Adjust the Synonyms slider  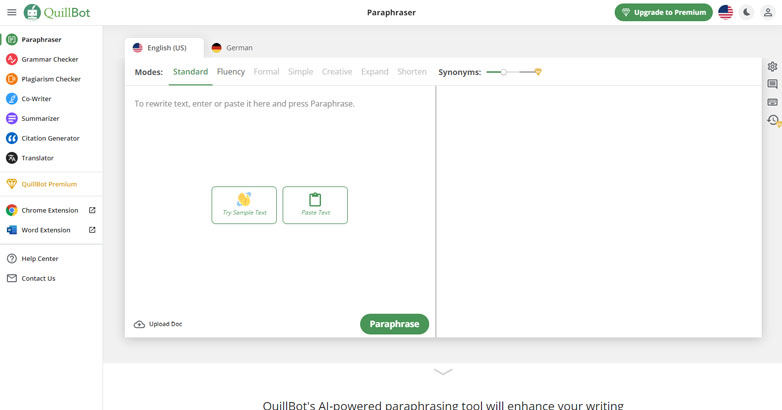tap(504, 72)
